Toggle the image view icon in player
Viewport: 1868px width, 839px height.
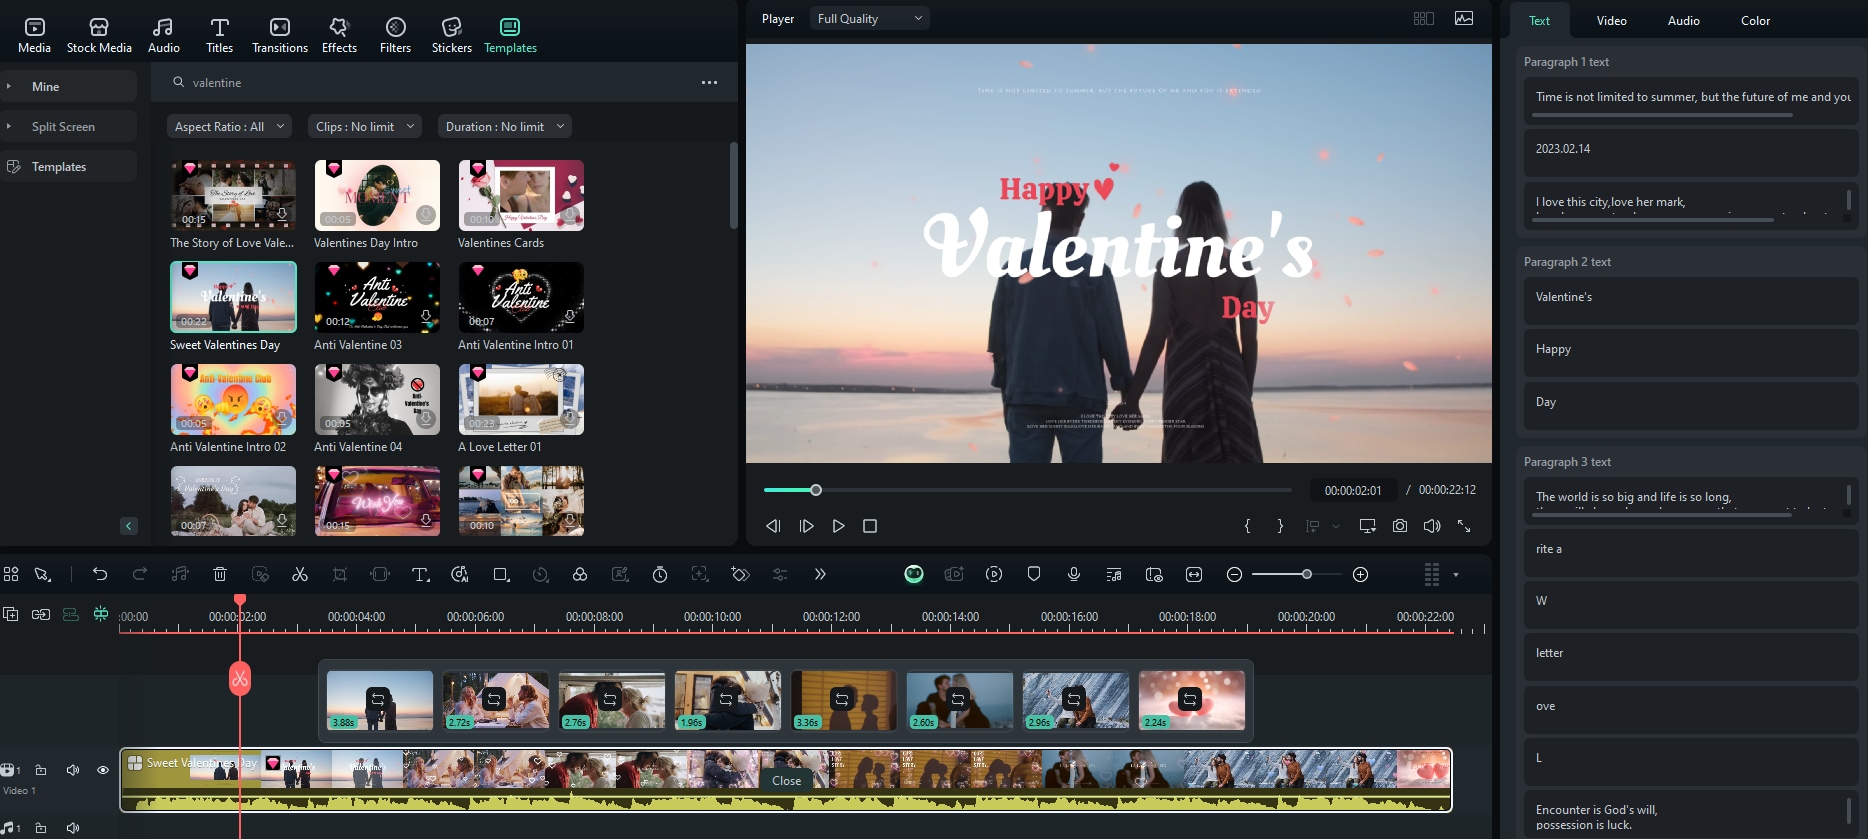click(x=1464, y=19)
